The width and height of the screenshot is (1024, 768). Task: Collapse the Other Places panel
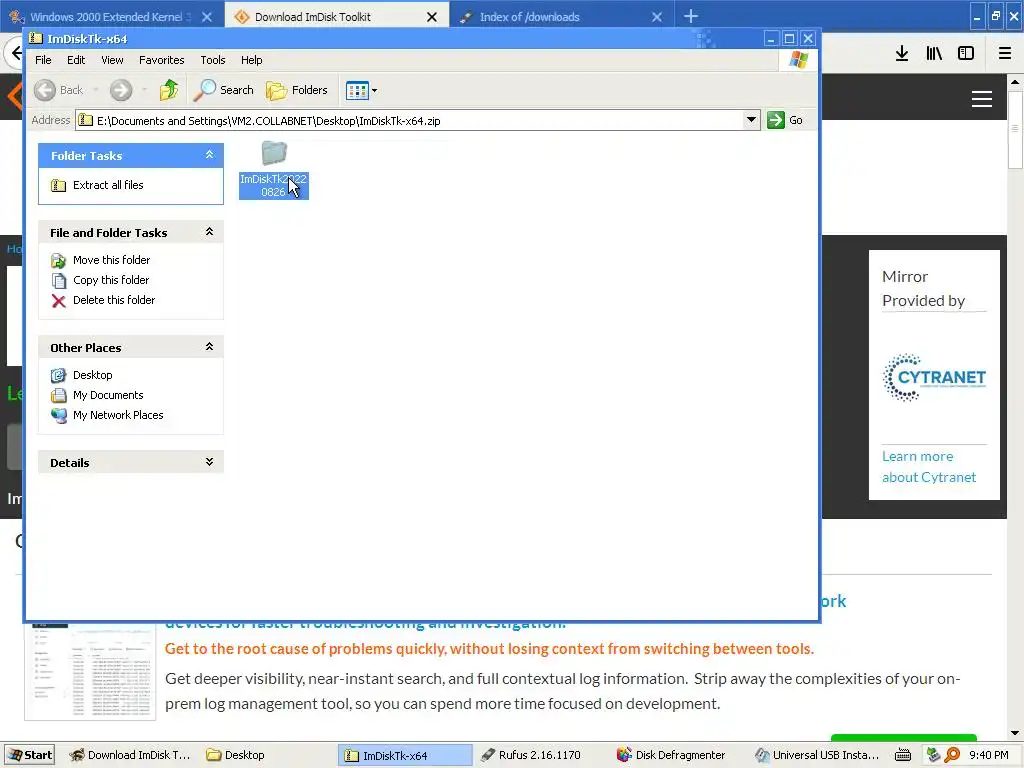209,347
